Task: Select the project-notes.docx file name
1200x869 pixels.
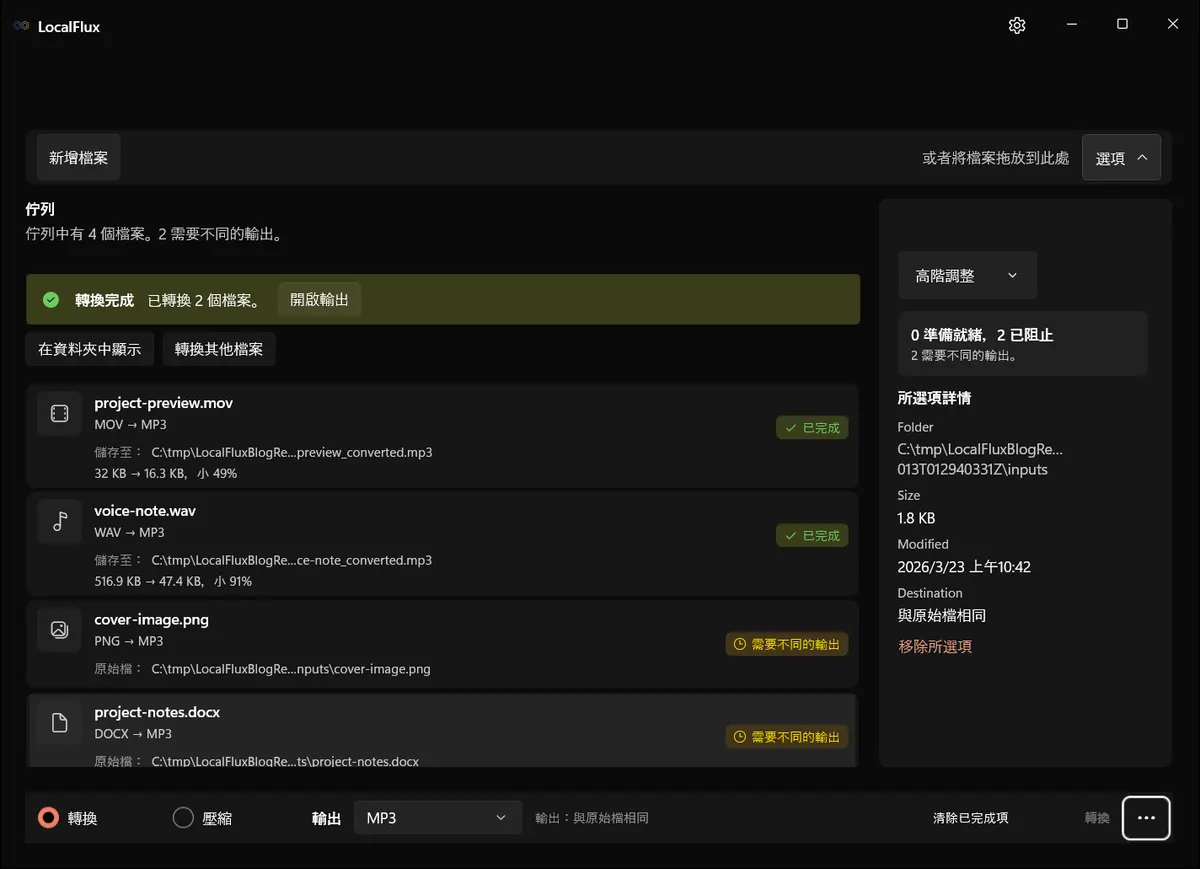Action: (157, 712)
